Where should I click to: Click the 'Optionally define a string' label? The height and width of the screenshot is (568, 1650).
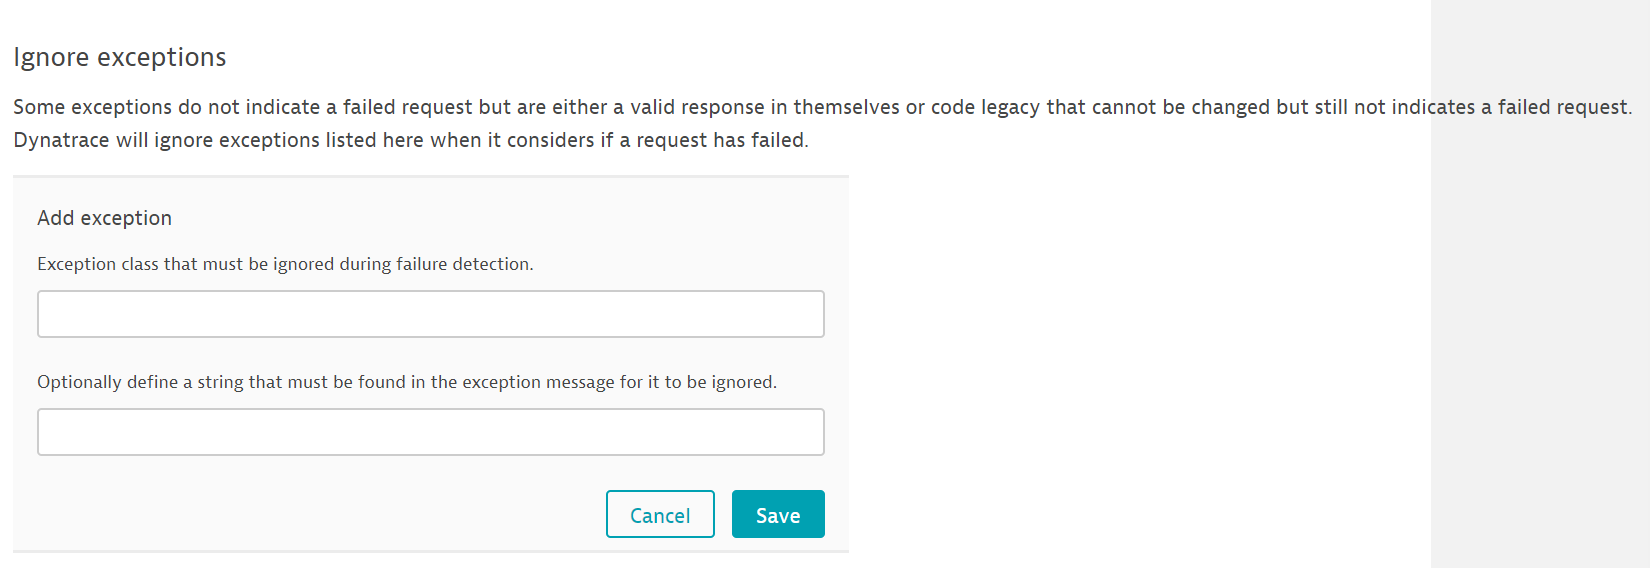[x=406, y=382]
